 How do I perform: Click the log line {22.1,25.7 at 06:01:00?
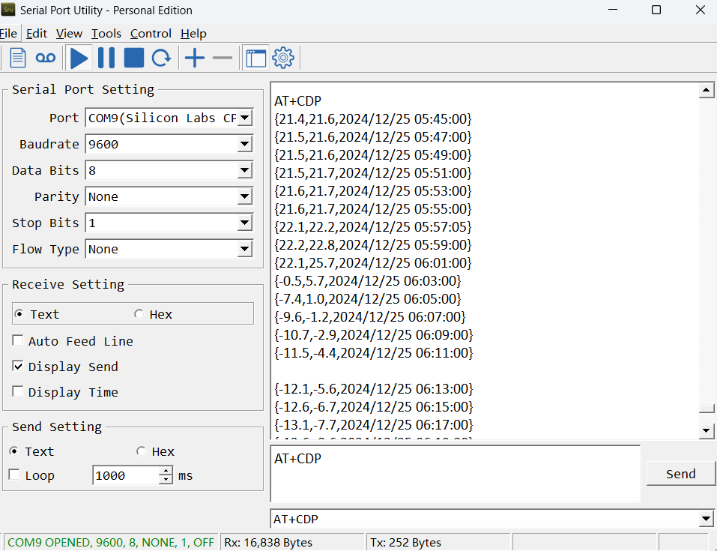[x=373, y=263]
